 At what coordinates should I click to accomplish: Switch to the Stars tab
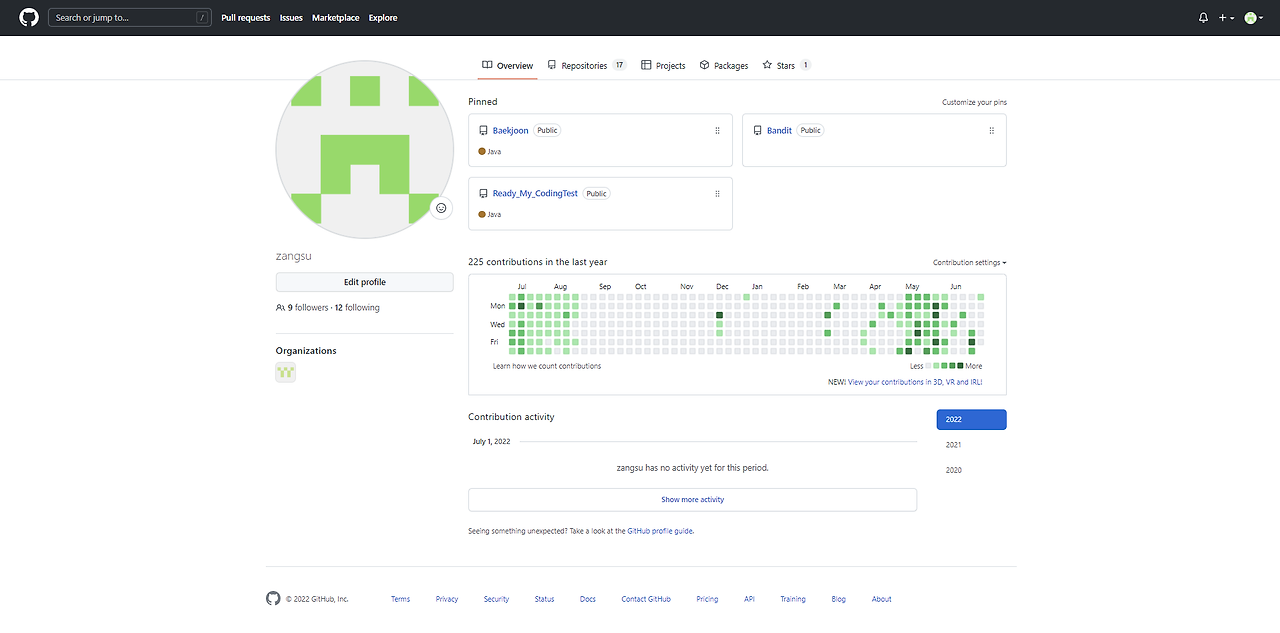(x=786, y=65)
